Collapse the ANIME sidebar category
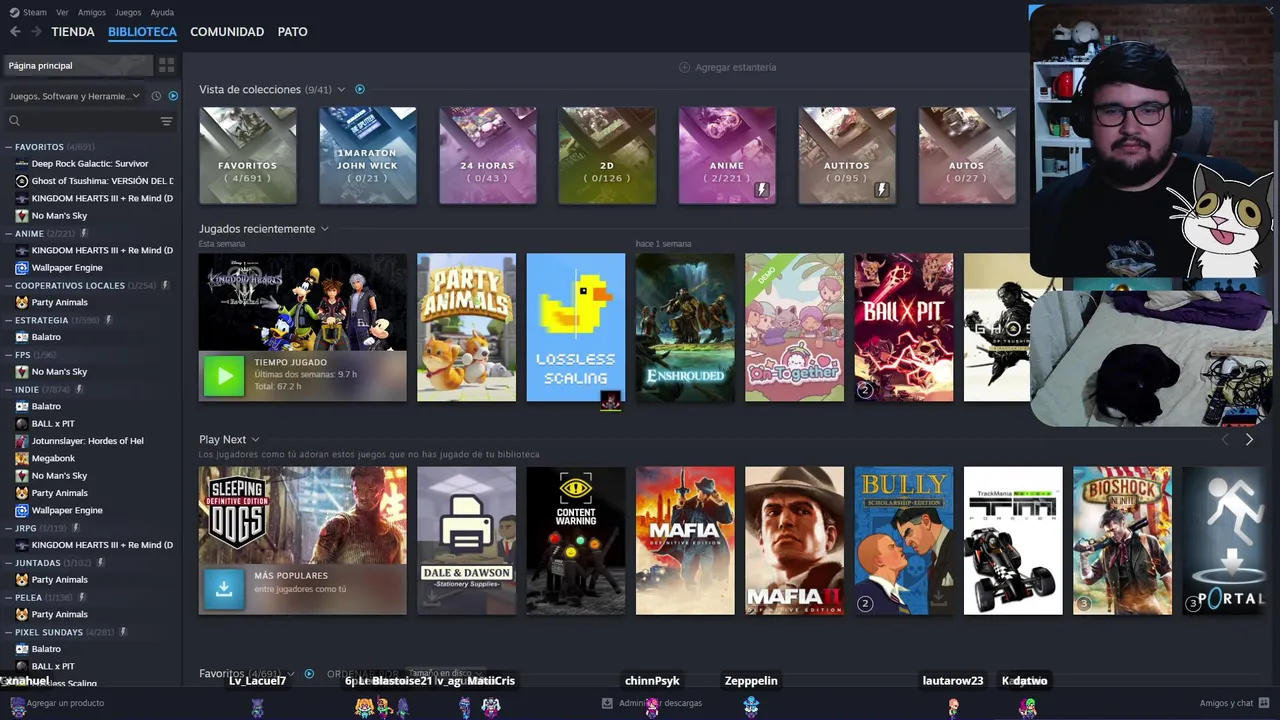The image size is (1280, 720). coord(9,234)
